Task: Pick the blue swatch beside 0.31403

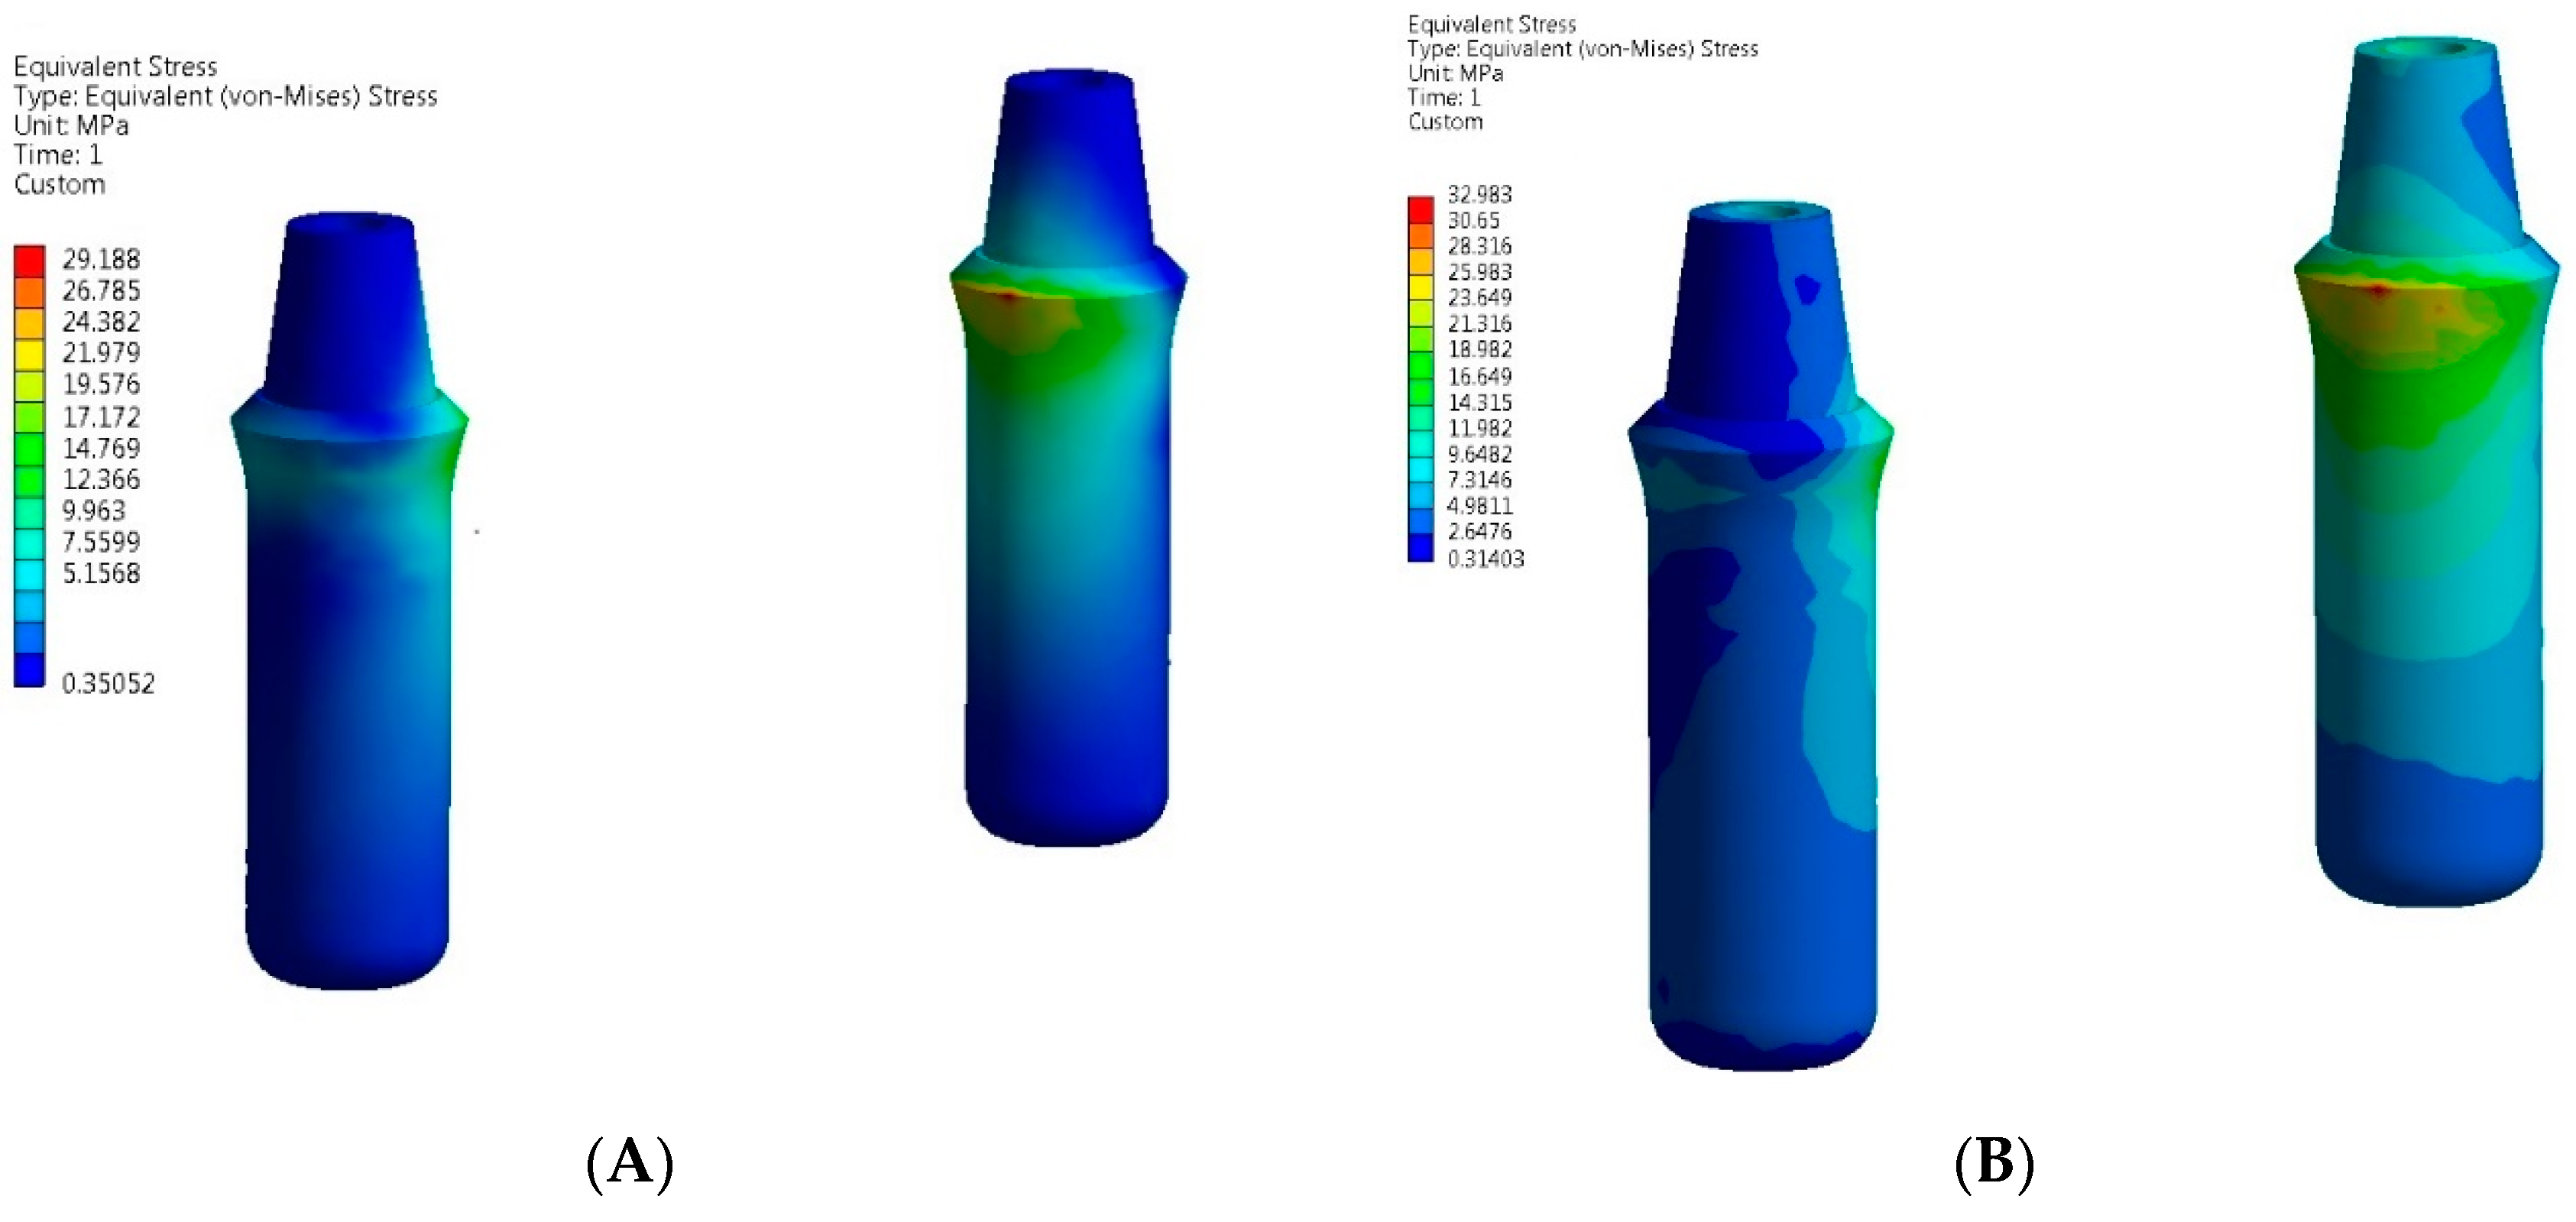Action: tap(1420, 548)
